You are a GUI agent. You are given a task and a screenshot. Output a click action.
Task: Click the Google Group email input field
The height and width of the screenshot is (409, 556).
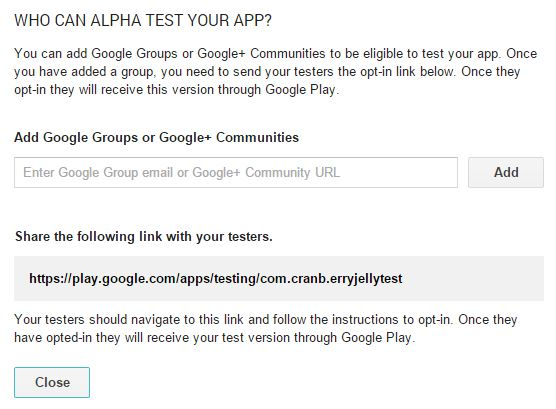(236, 172)
